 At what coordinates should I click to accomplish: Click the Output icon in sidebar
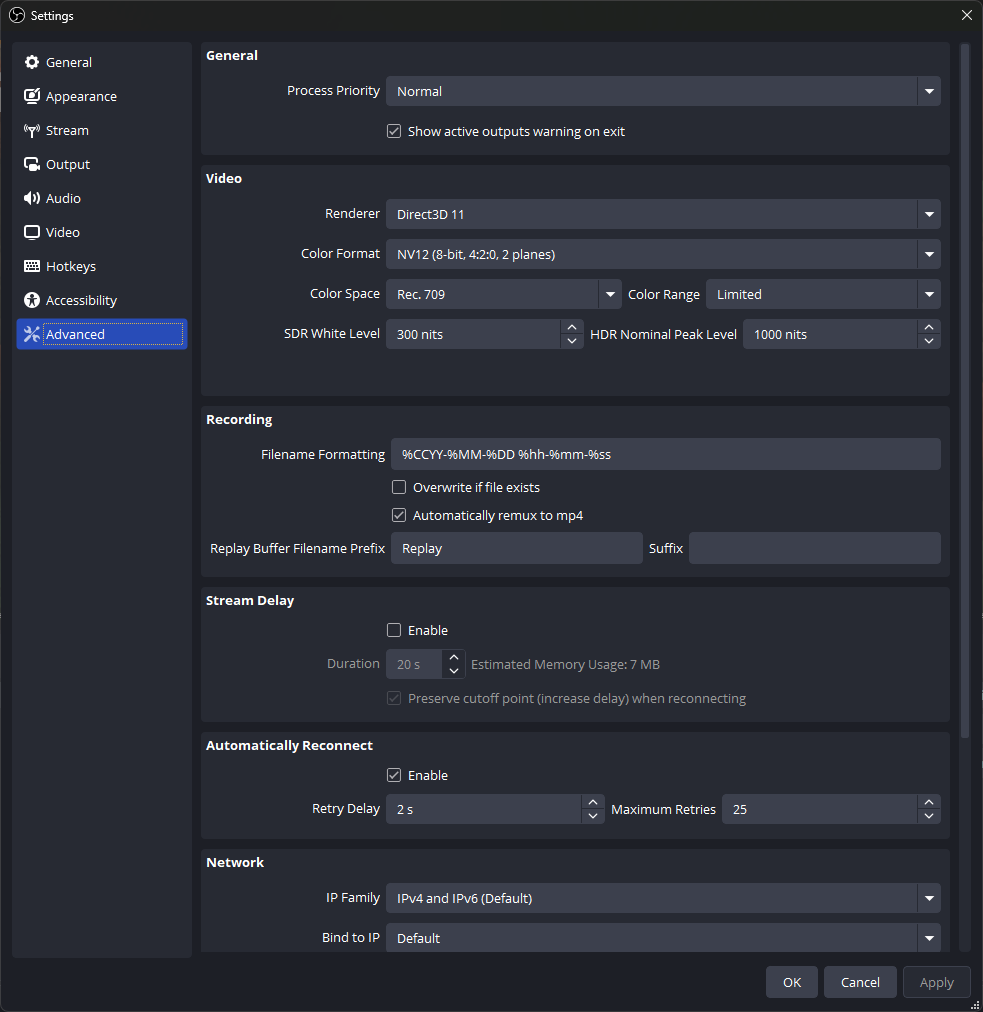click(x=32, y=165)
